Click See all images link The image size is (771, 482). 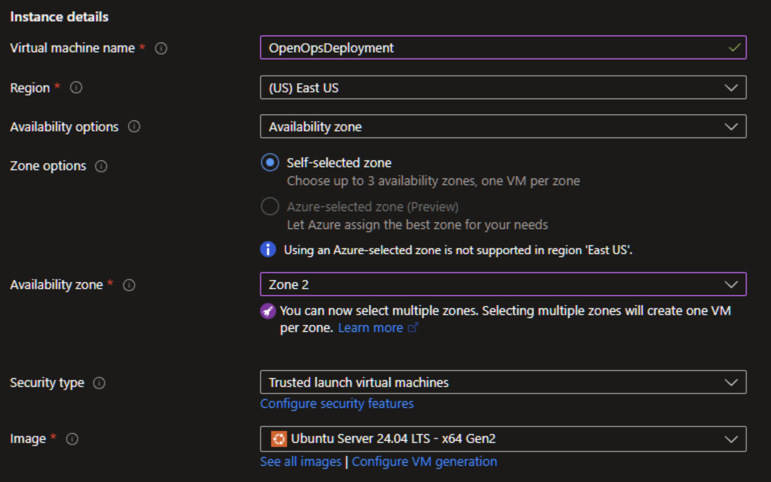click(300, 462)
